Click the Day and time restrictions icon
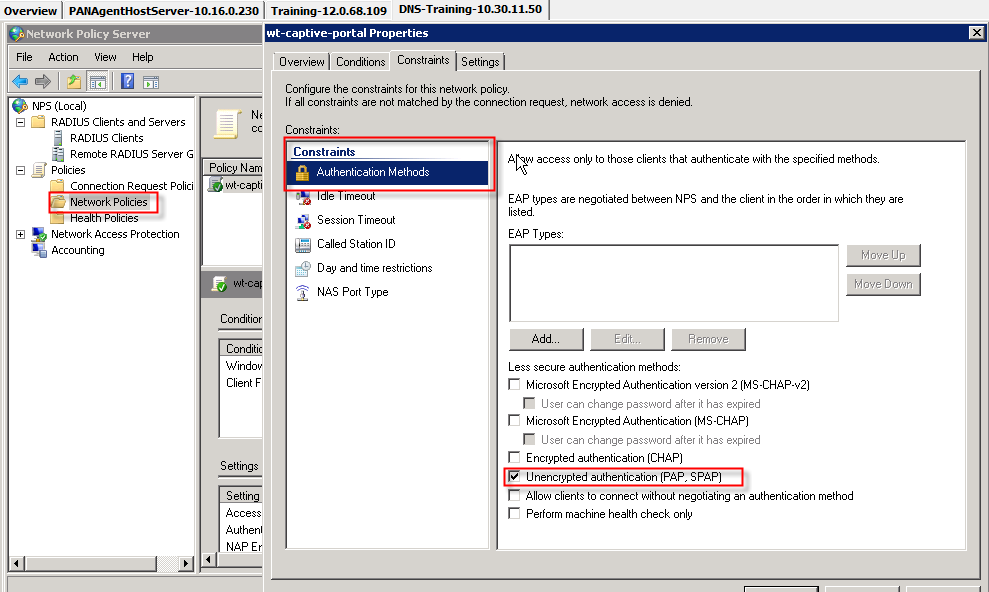Screen dimensions: 989x592 point(303,269)
